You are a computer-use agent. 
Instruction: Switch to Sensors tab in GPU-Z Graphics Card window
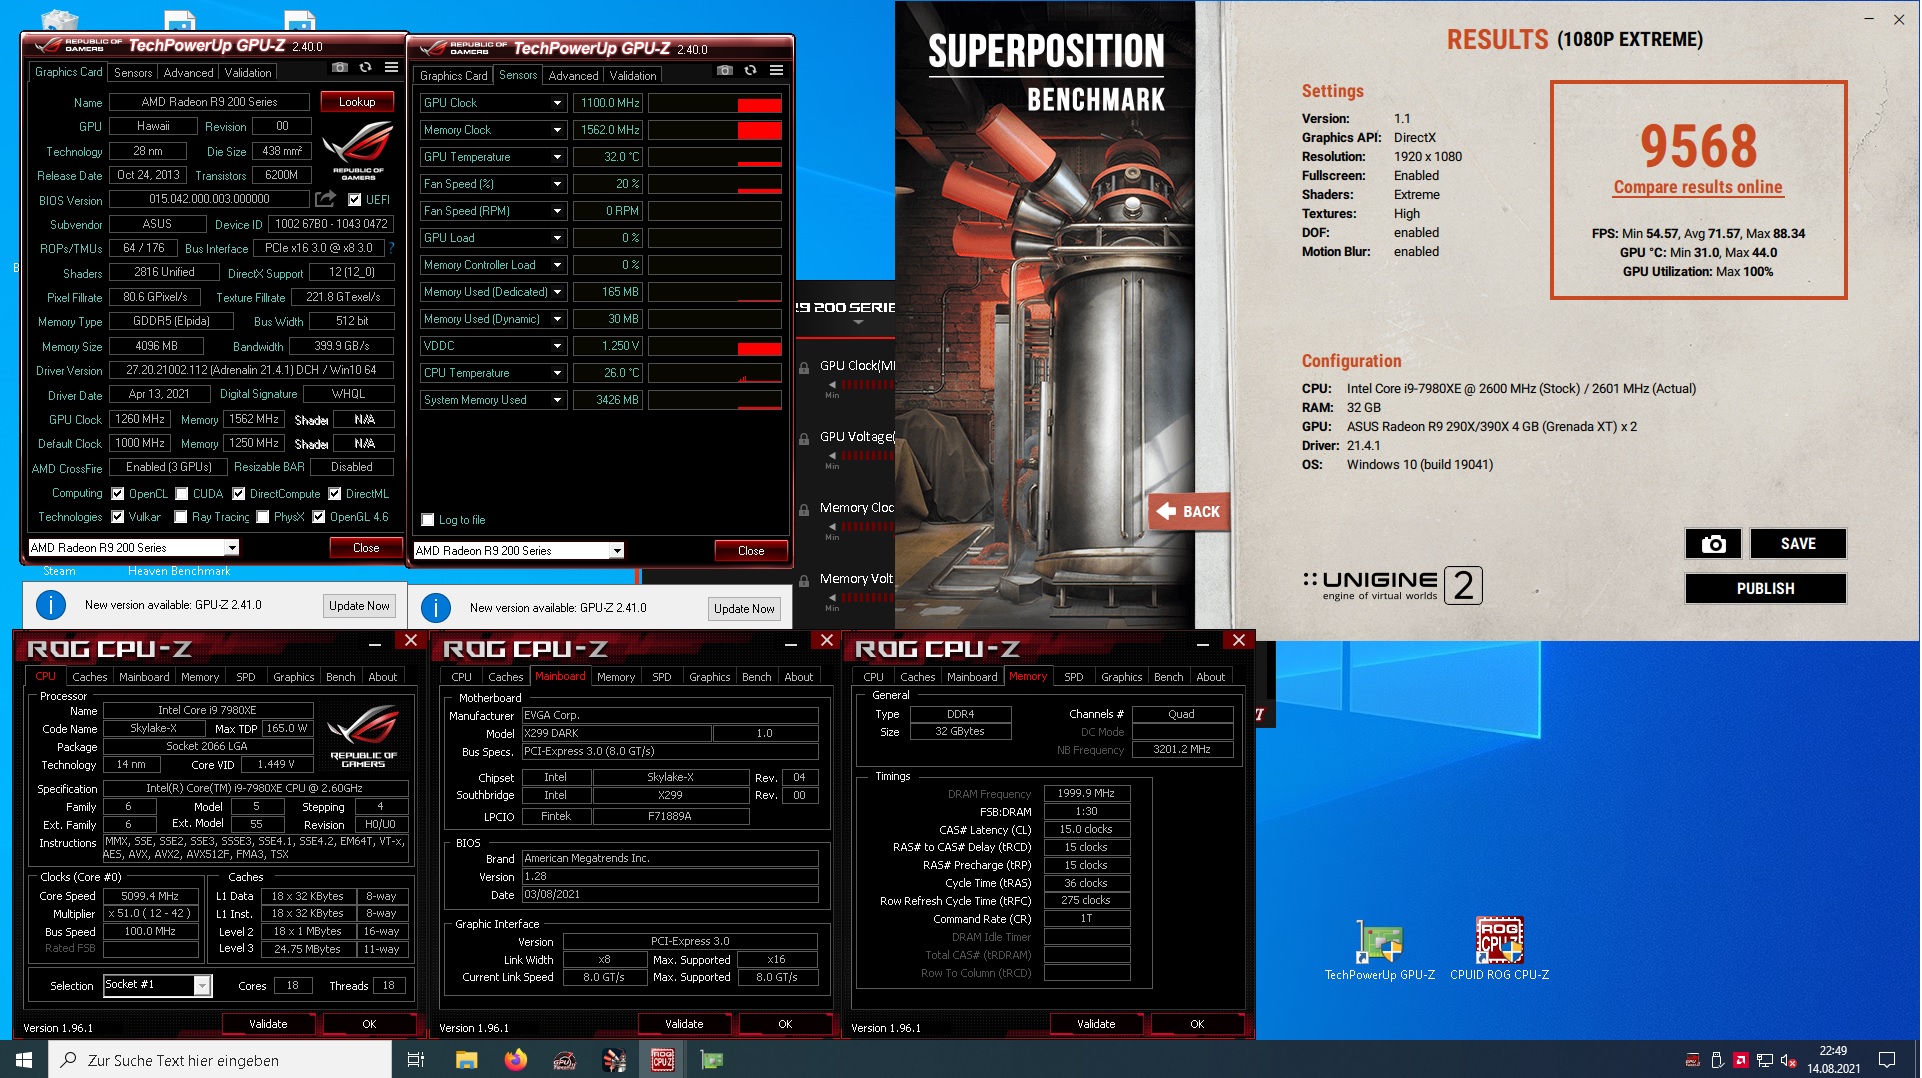coord(133,73)
